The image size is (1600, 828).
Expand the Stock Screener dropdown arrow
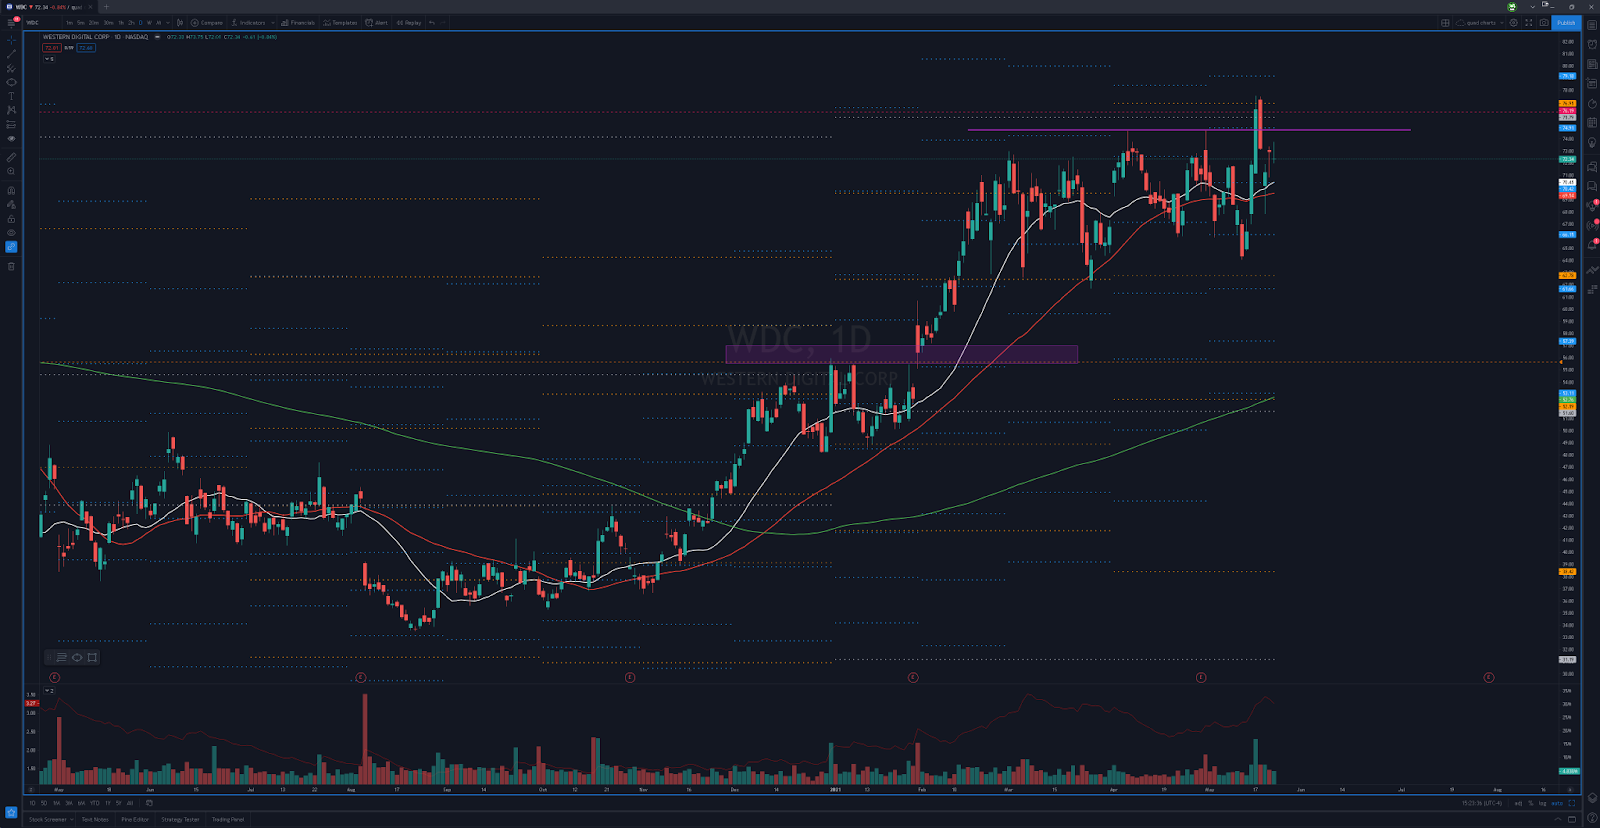coord(72,819)
